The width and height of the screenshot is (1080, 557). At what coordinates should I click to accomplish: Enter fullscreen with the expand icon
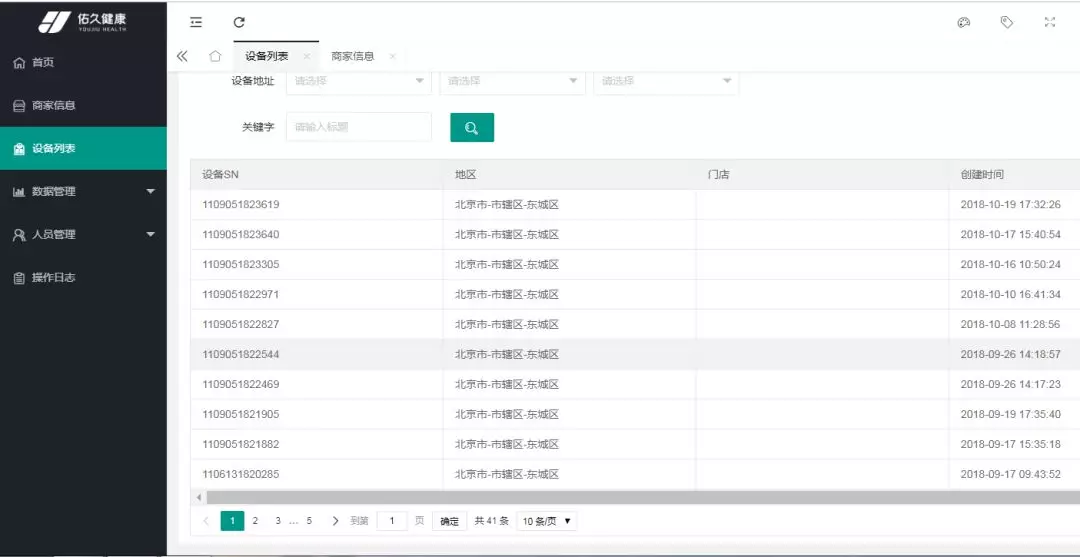tap(1050, 22)
